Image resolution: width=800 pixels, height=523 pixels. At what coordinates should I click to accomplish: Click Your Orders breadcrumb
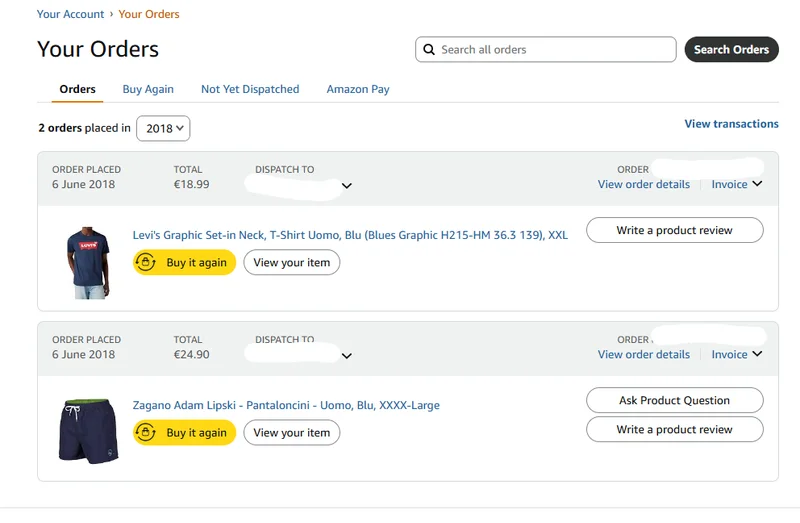(149, 14)
